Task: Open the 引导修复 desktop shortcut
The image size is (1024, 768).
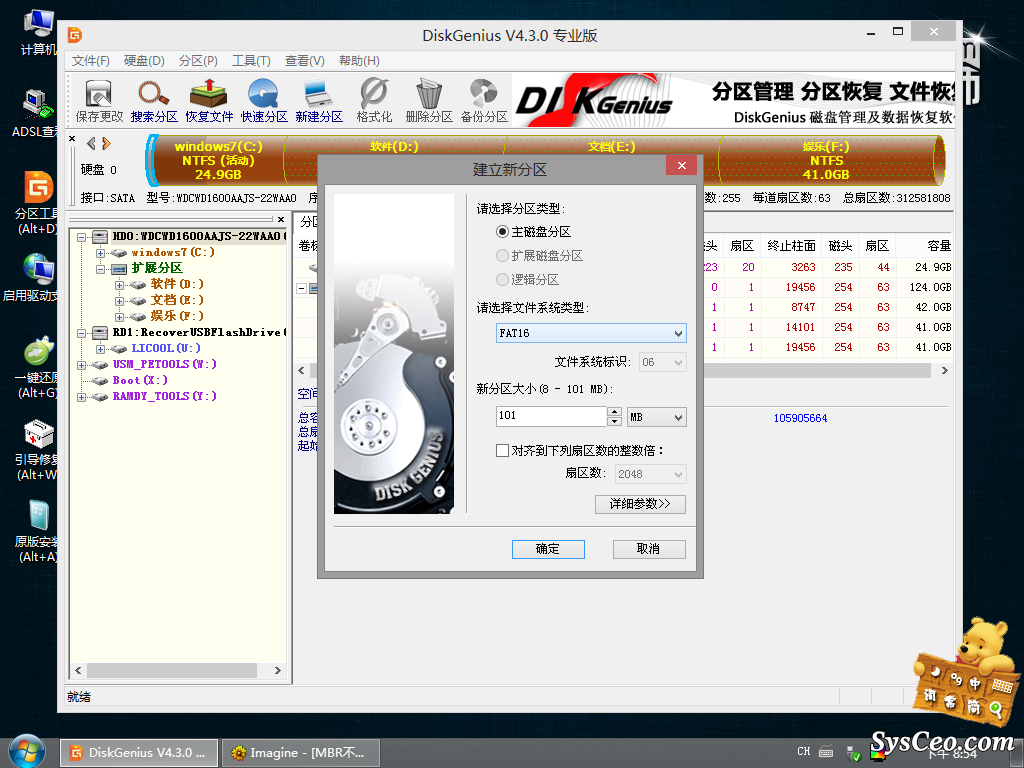Action: [37, 450]
